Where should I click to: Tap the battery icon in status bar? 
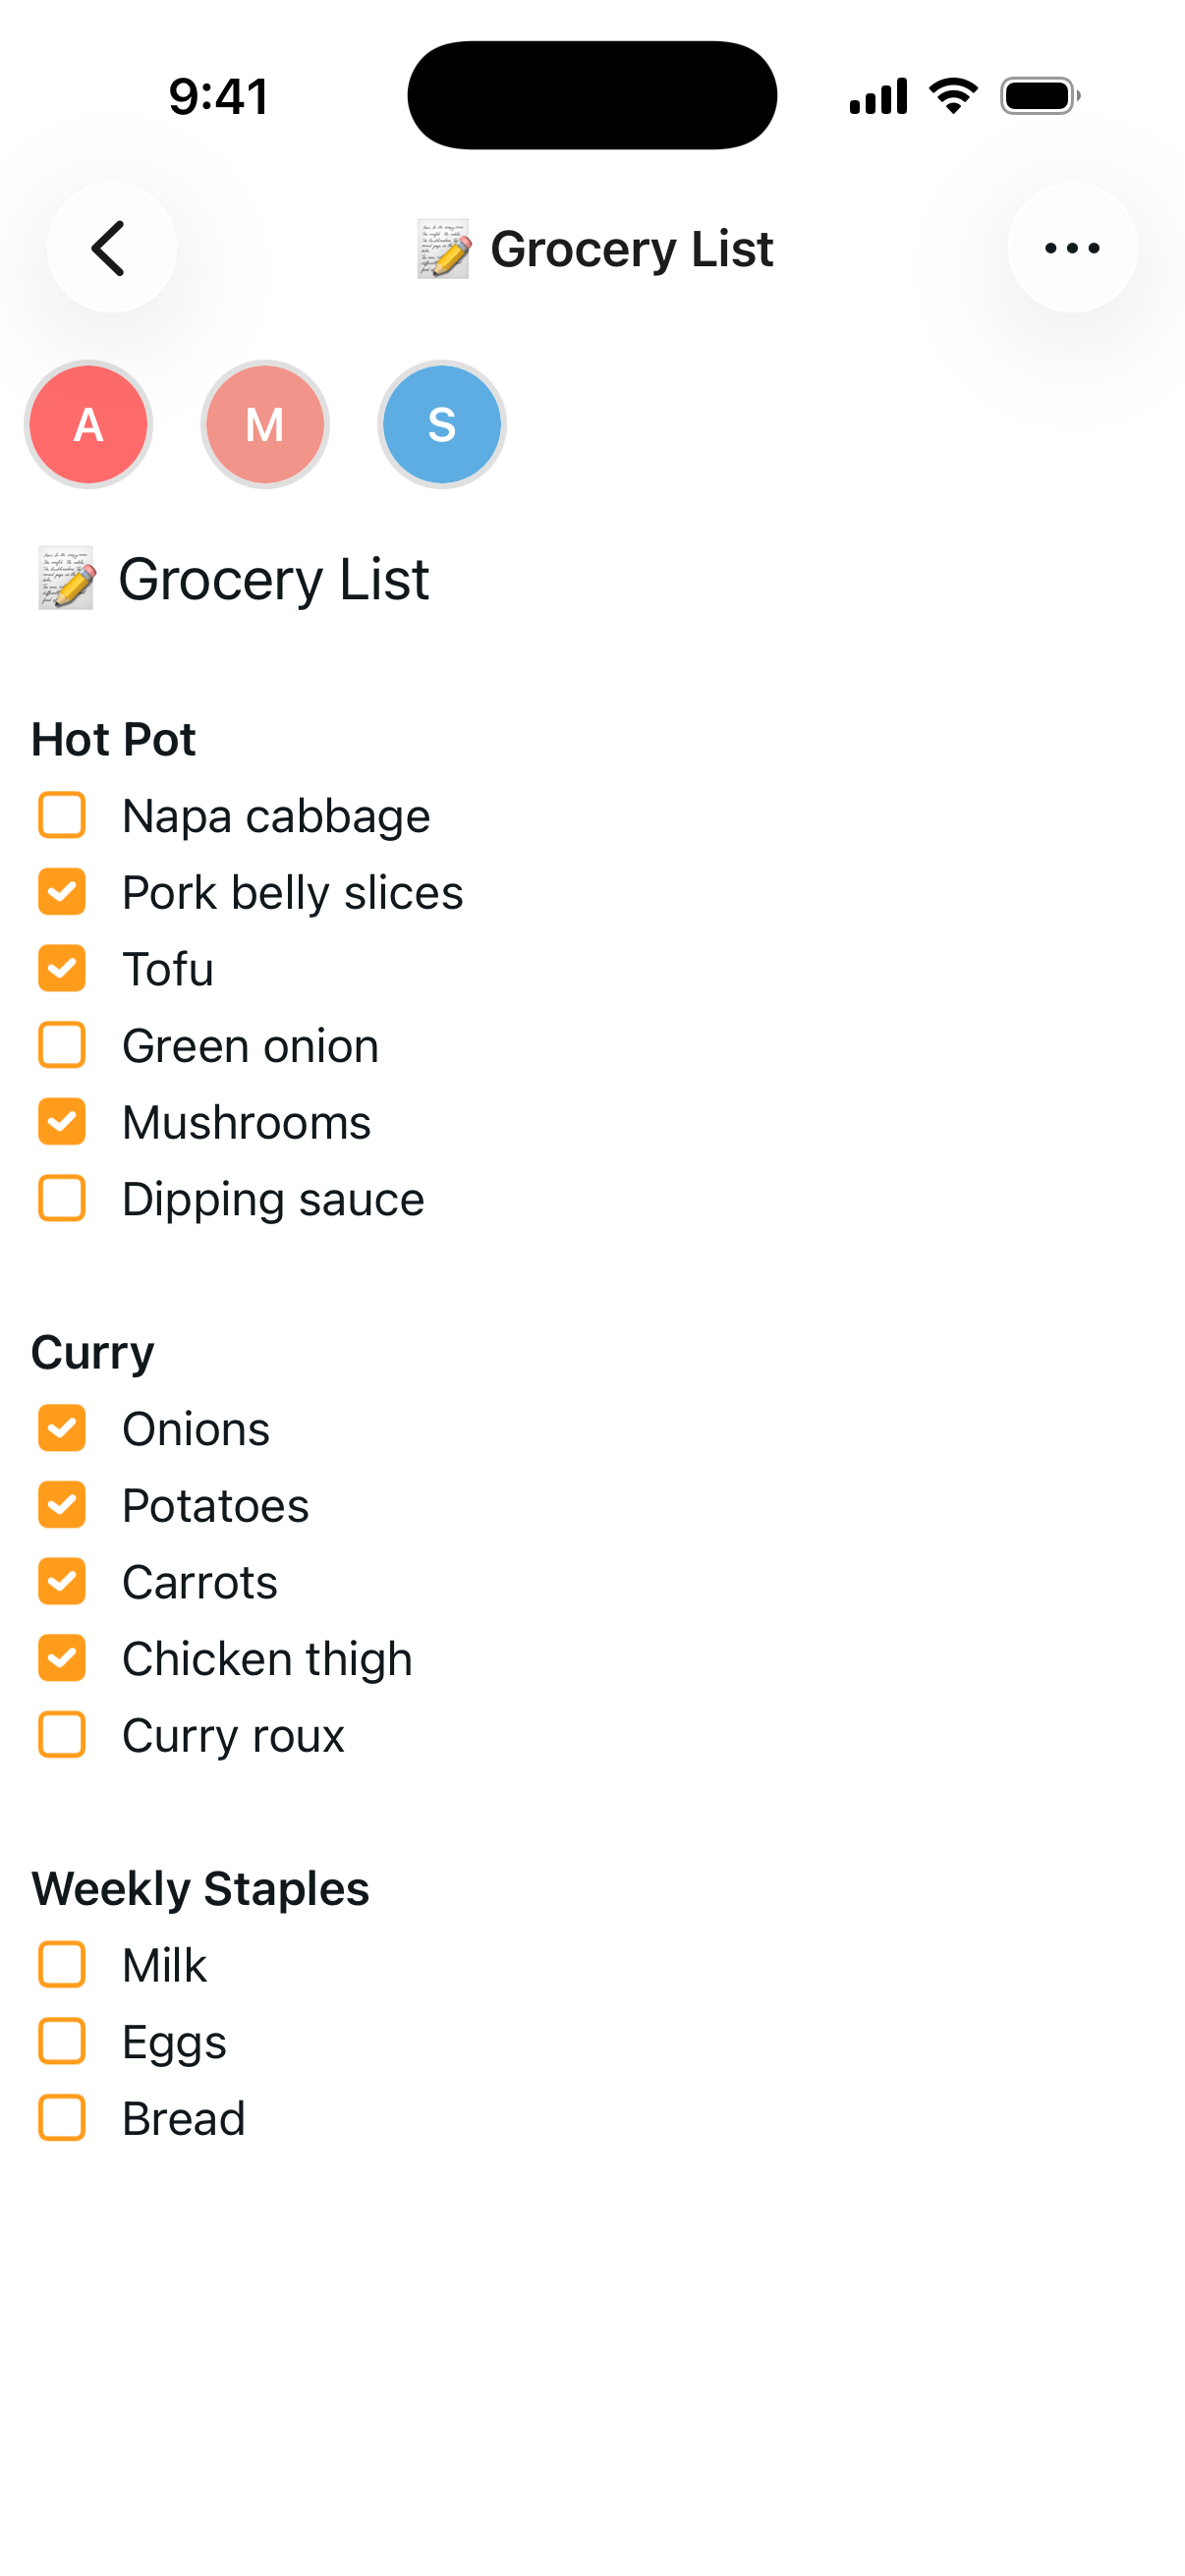pyautogui.click(x=1039, y=97)
